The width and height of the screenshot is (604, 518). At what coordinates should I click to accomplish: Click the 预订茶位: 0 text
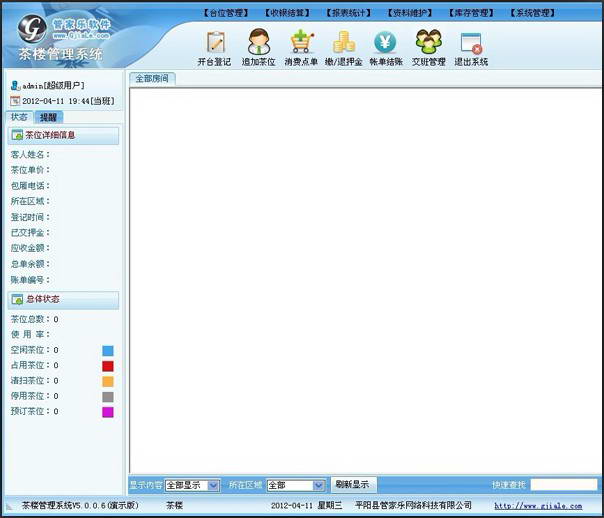coord(35,412)
